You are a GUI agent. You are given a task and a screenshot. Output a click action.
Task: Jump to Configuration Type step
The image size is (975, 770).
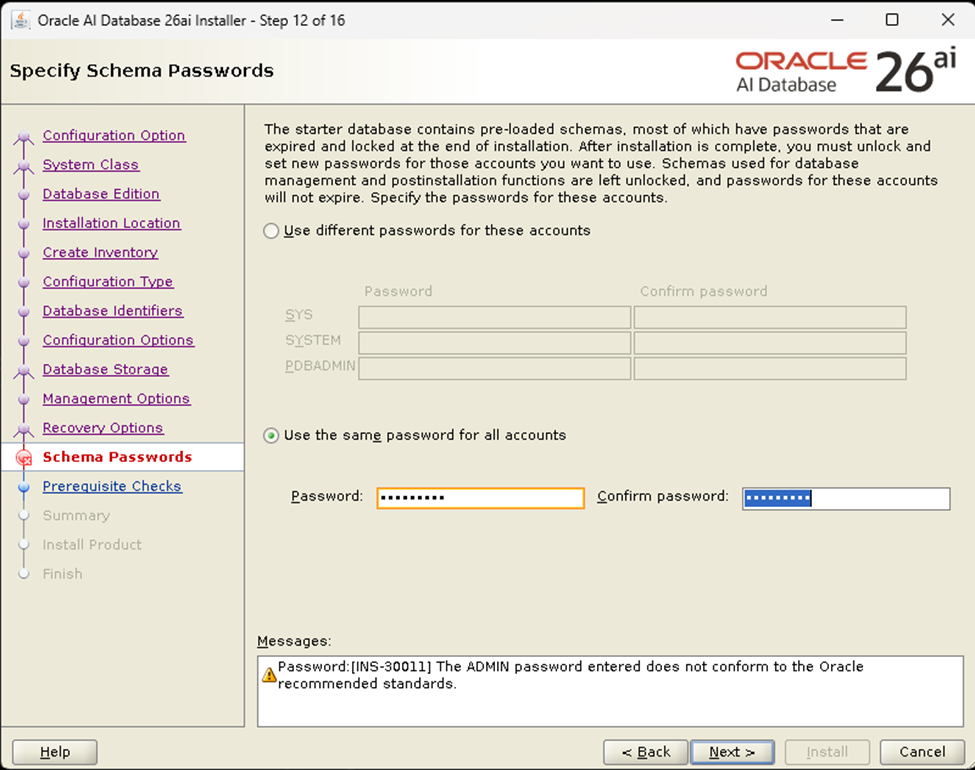108,281
